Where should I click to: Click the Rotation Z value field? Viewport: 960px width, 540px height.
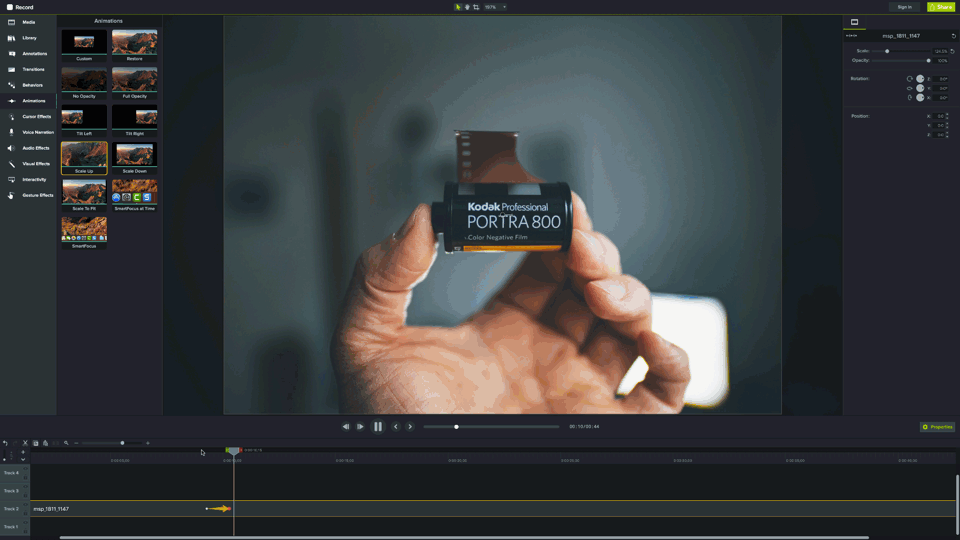(942, 79)
